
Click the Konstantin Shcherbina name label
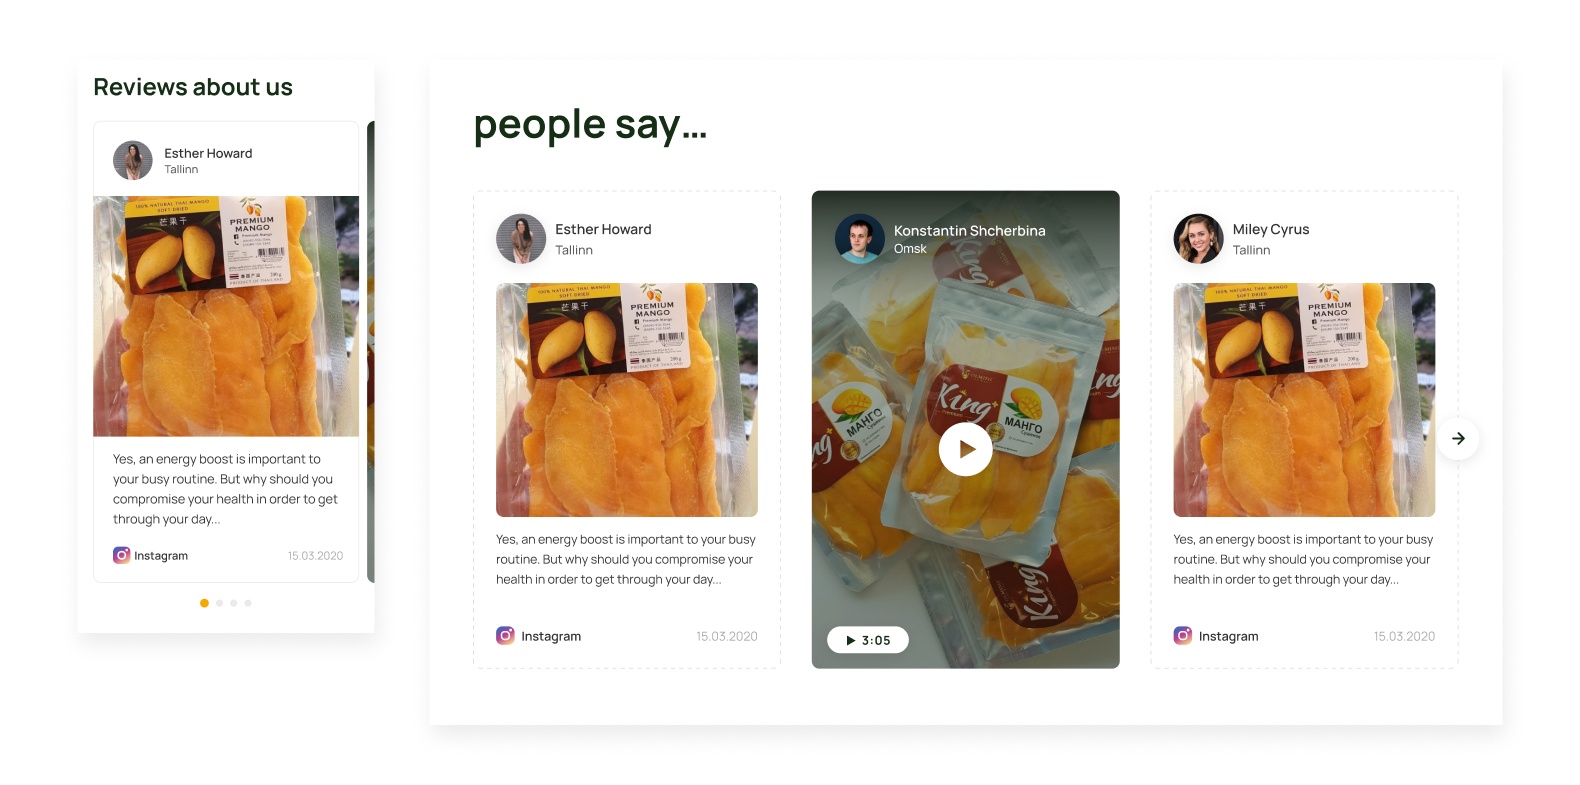coord(970,230)
